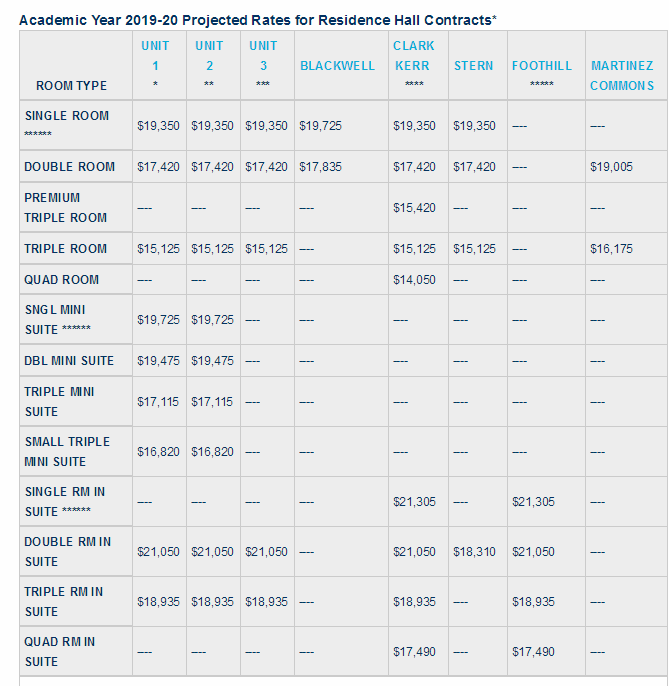Follow the BLACKWELL residence hall link

(x=337, y=66)
